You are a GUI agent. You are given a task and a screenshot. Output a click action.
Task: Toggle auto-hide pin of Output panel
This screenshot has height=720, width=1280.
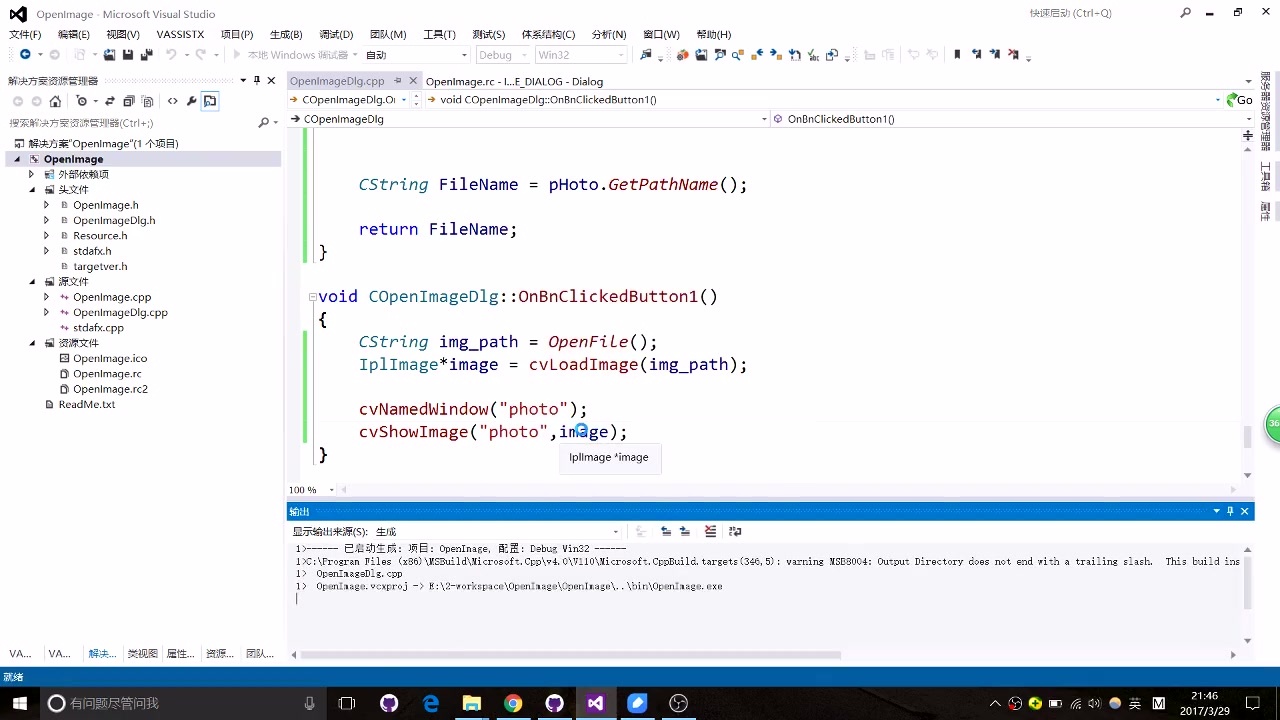click(x=1230, y=511)
